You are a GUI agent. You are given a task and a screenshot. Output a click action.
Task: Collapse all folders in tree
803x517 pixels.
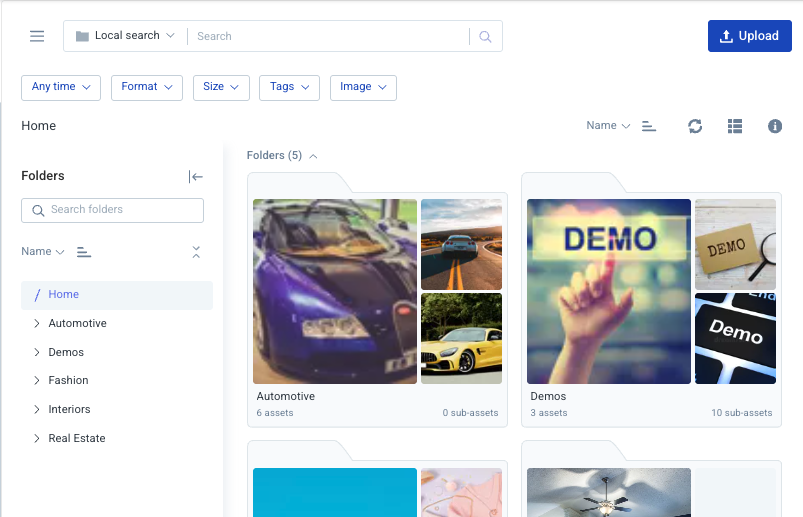coord(196,252)
